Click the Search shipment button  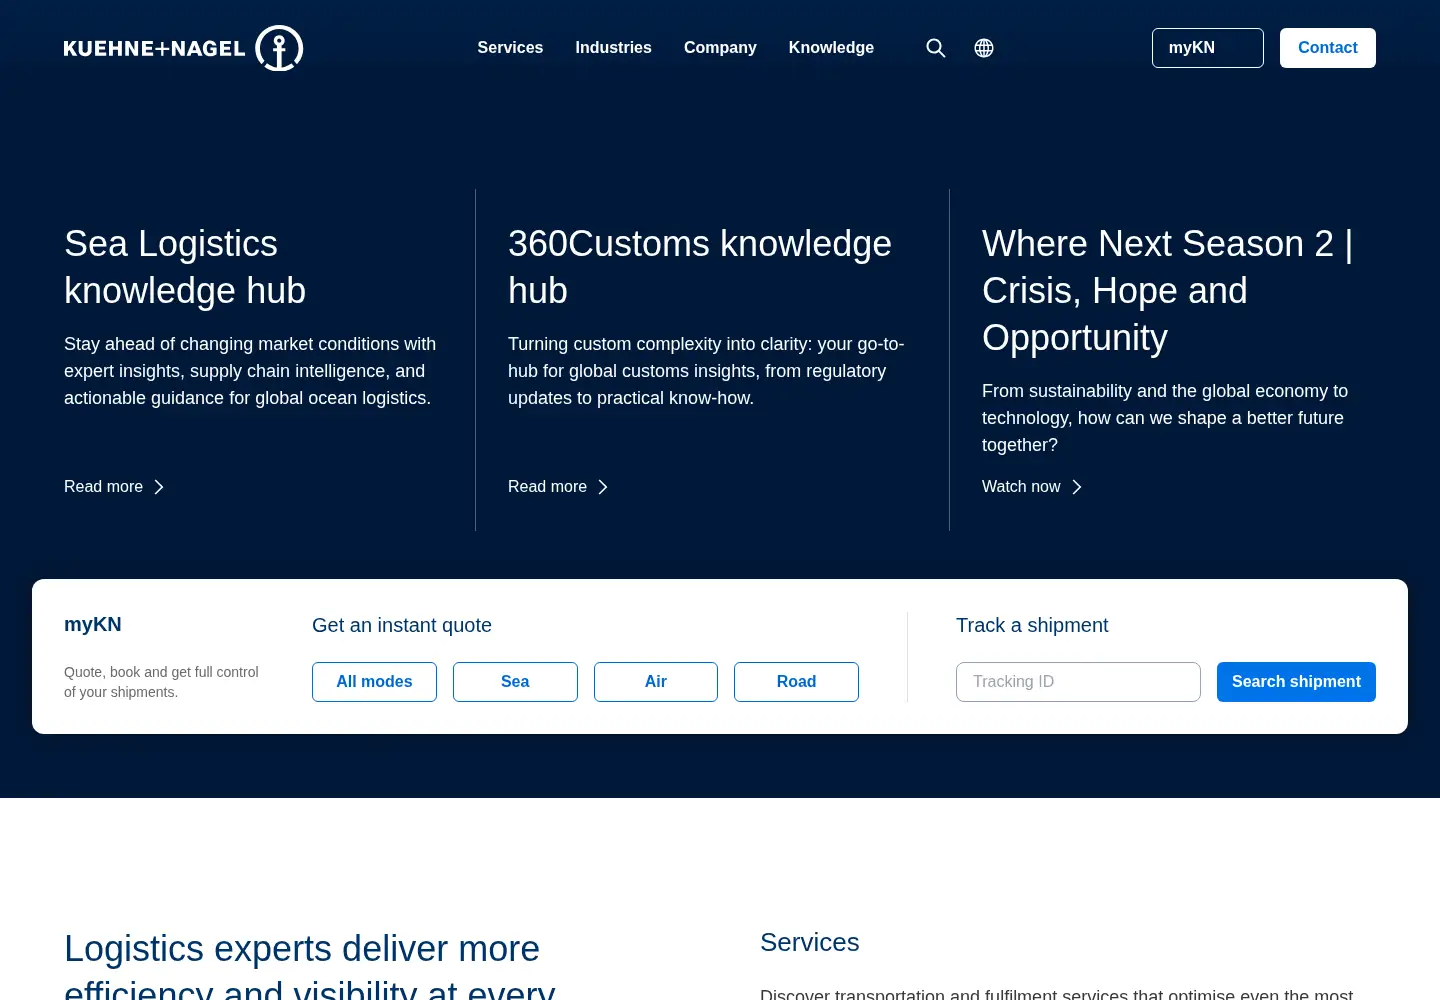tap(1296, 682)
